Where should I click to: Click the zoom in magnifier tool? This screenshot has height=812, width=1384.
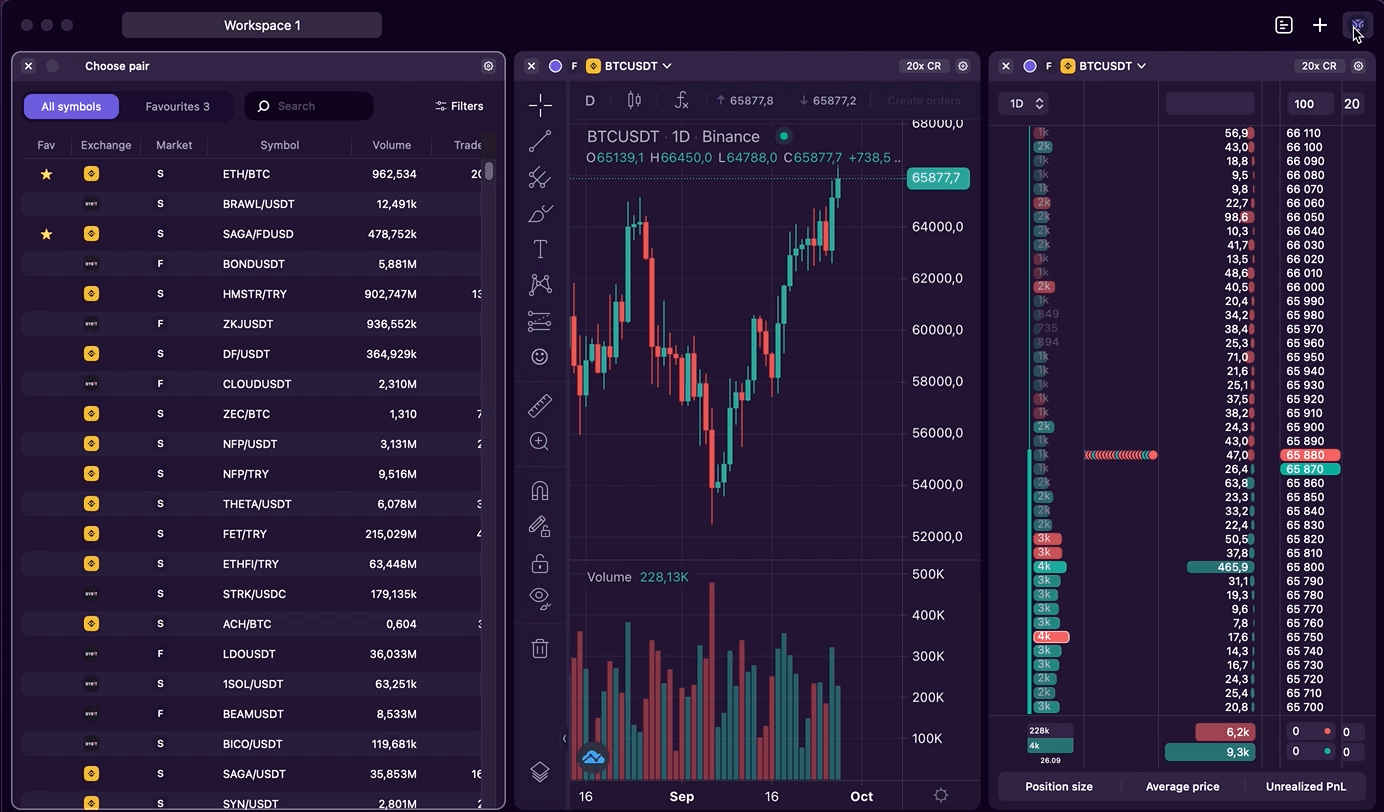click(x=540, y=442)
